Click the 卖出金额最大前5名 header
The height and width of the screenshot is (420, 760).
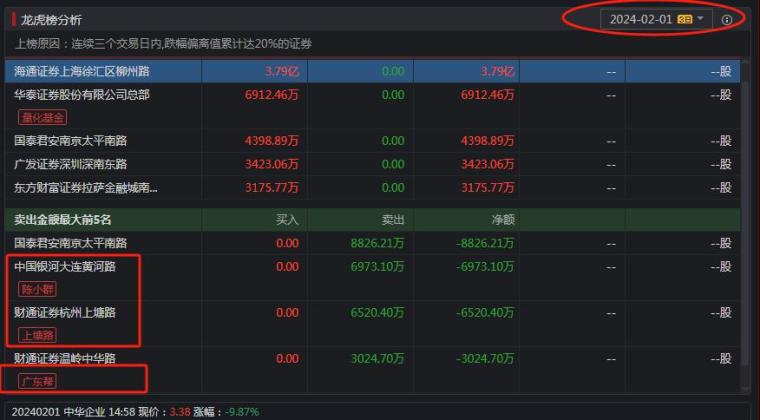pos(63,219)
